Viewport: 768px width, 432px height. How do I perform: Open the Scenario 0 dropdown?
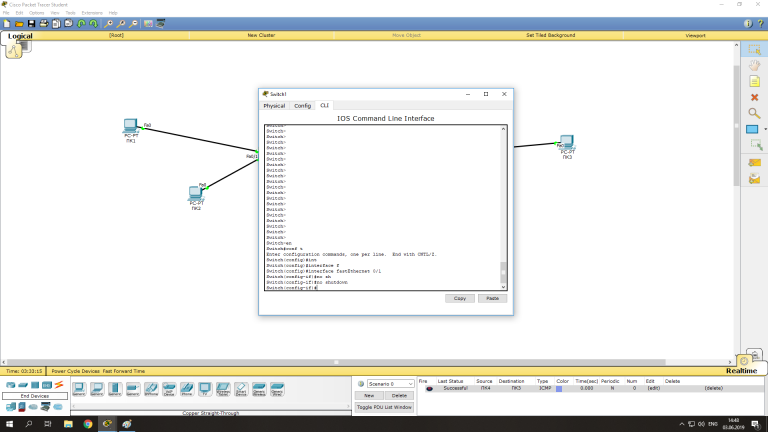click(x=391, y=384)
